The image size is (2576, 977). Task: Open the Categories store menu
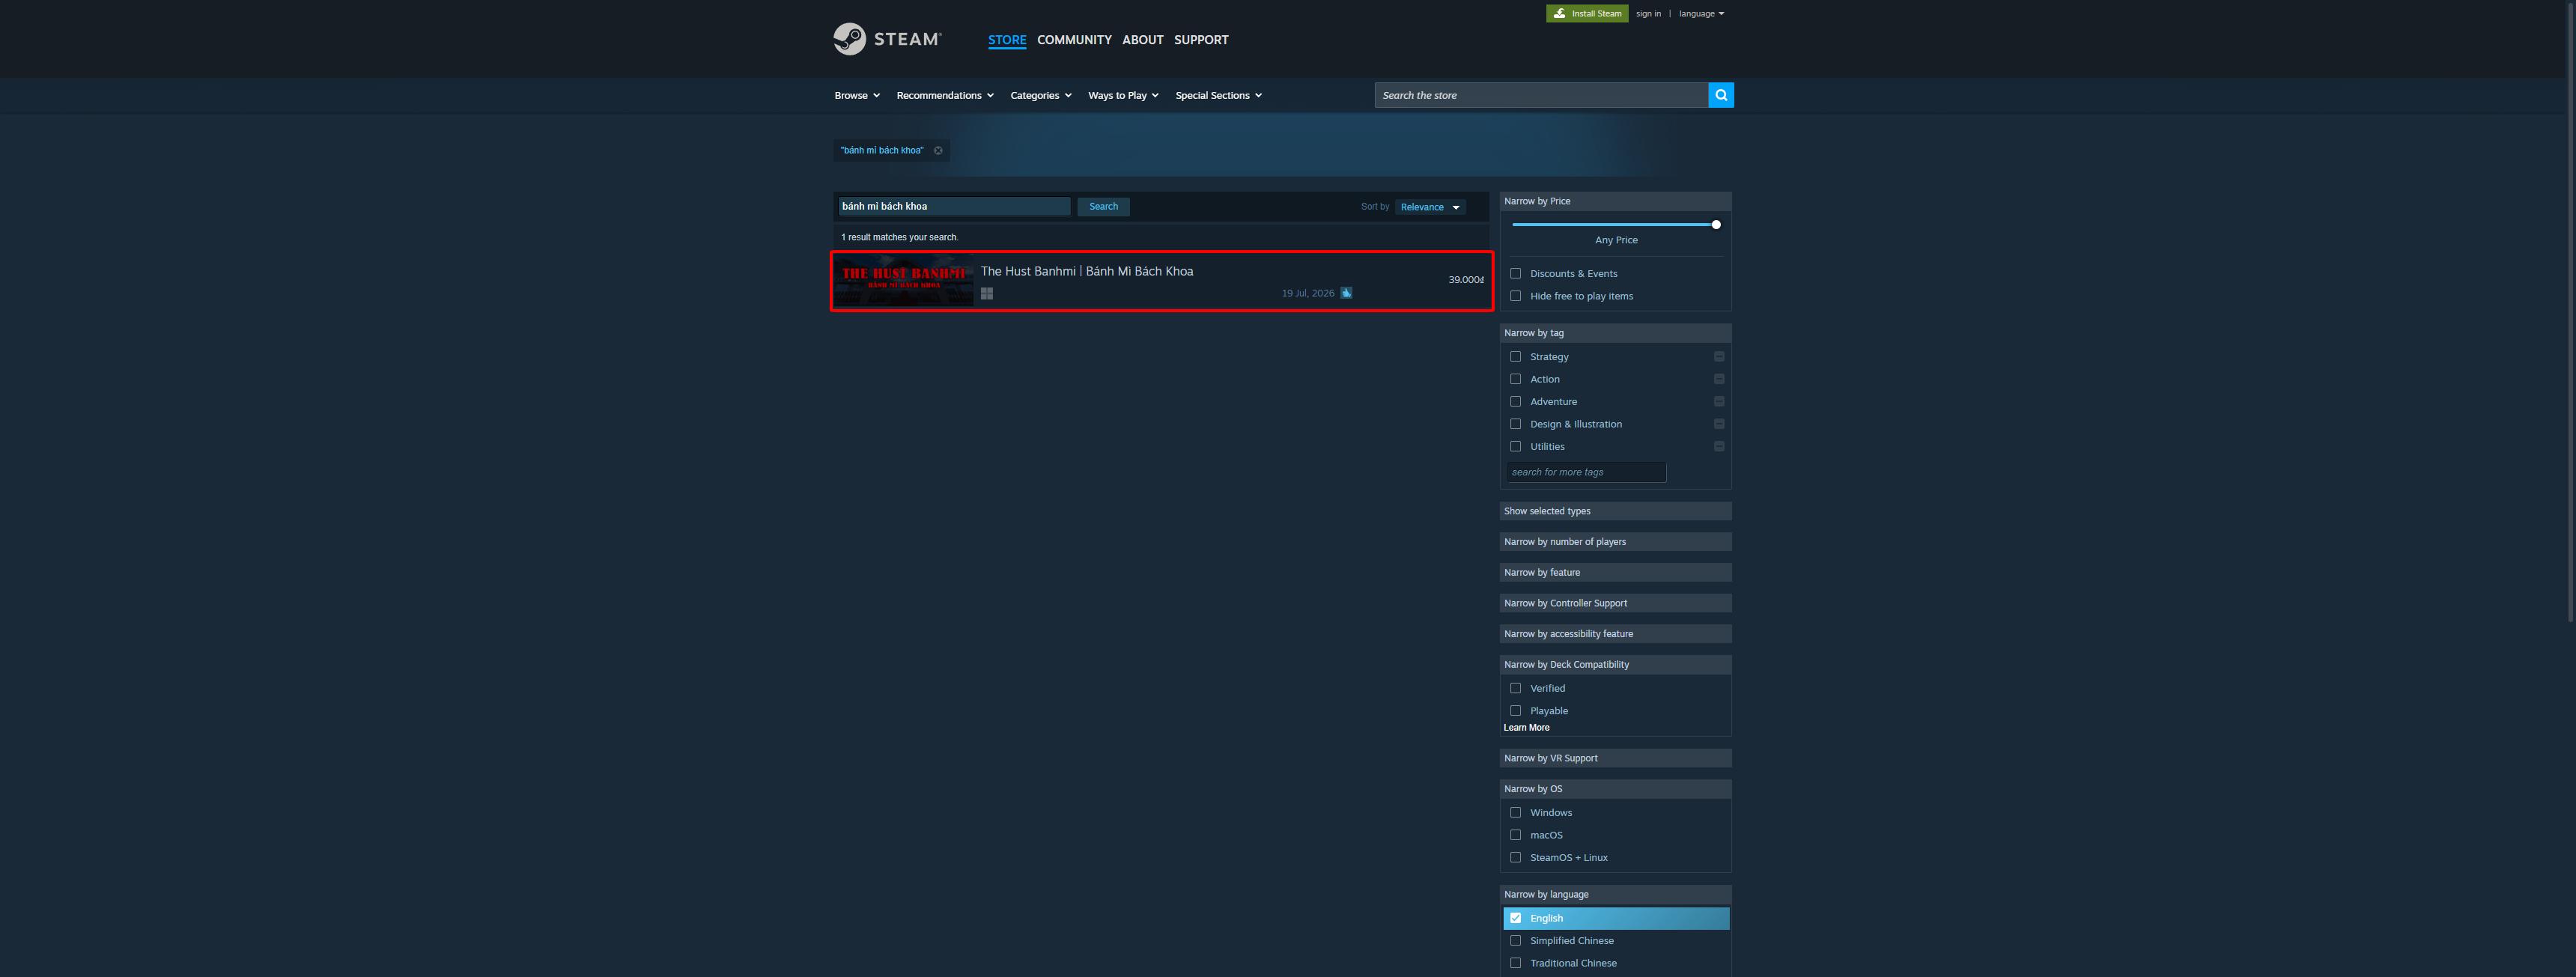coord(1041,96)
